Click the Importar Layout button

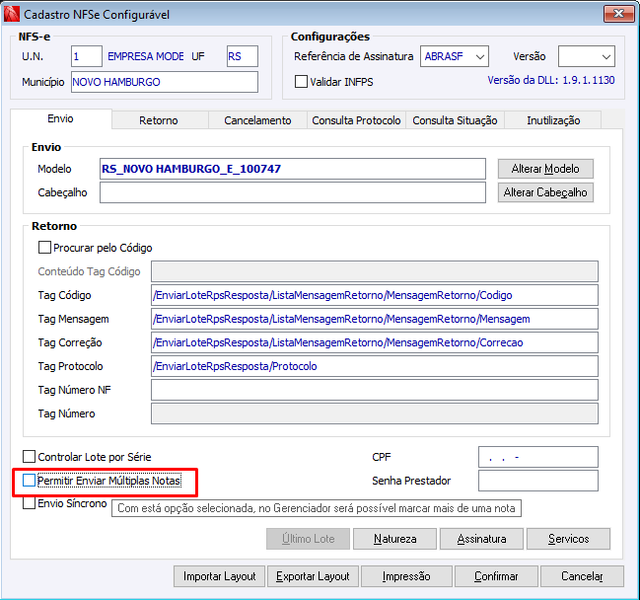[x=219, y=576]
